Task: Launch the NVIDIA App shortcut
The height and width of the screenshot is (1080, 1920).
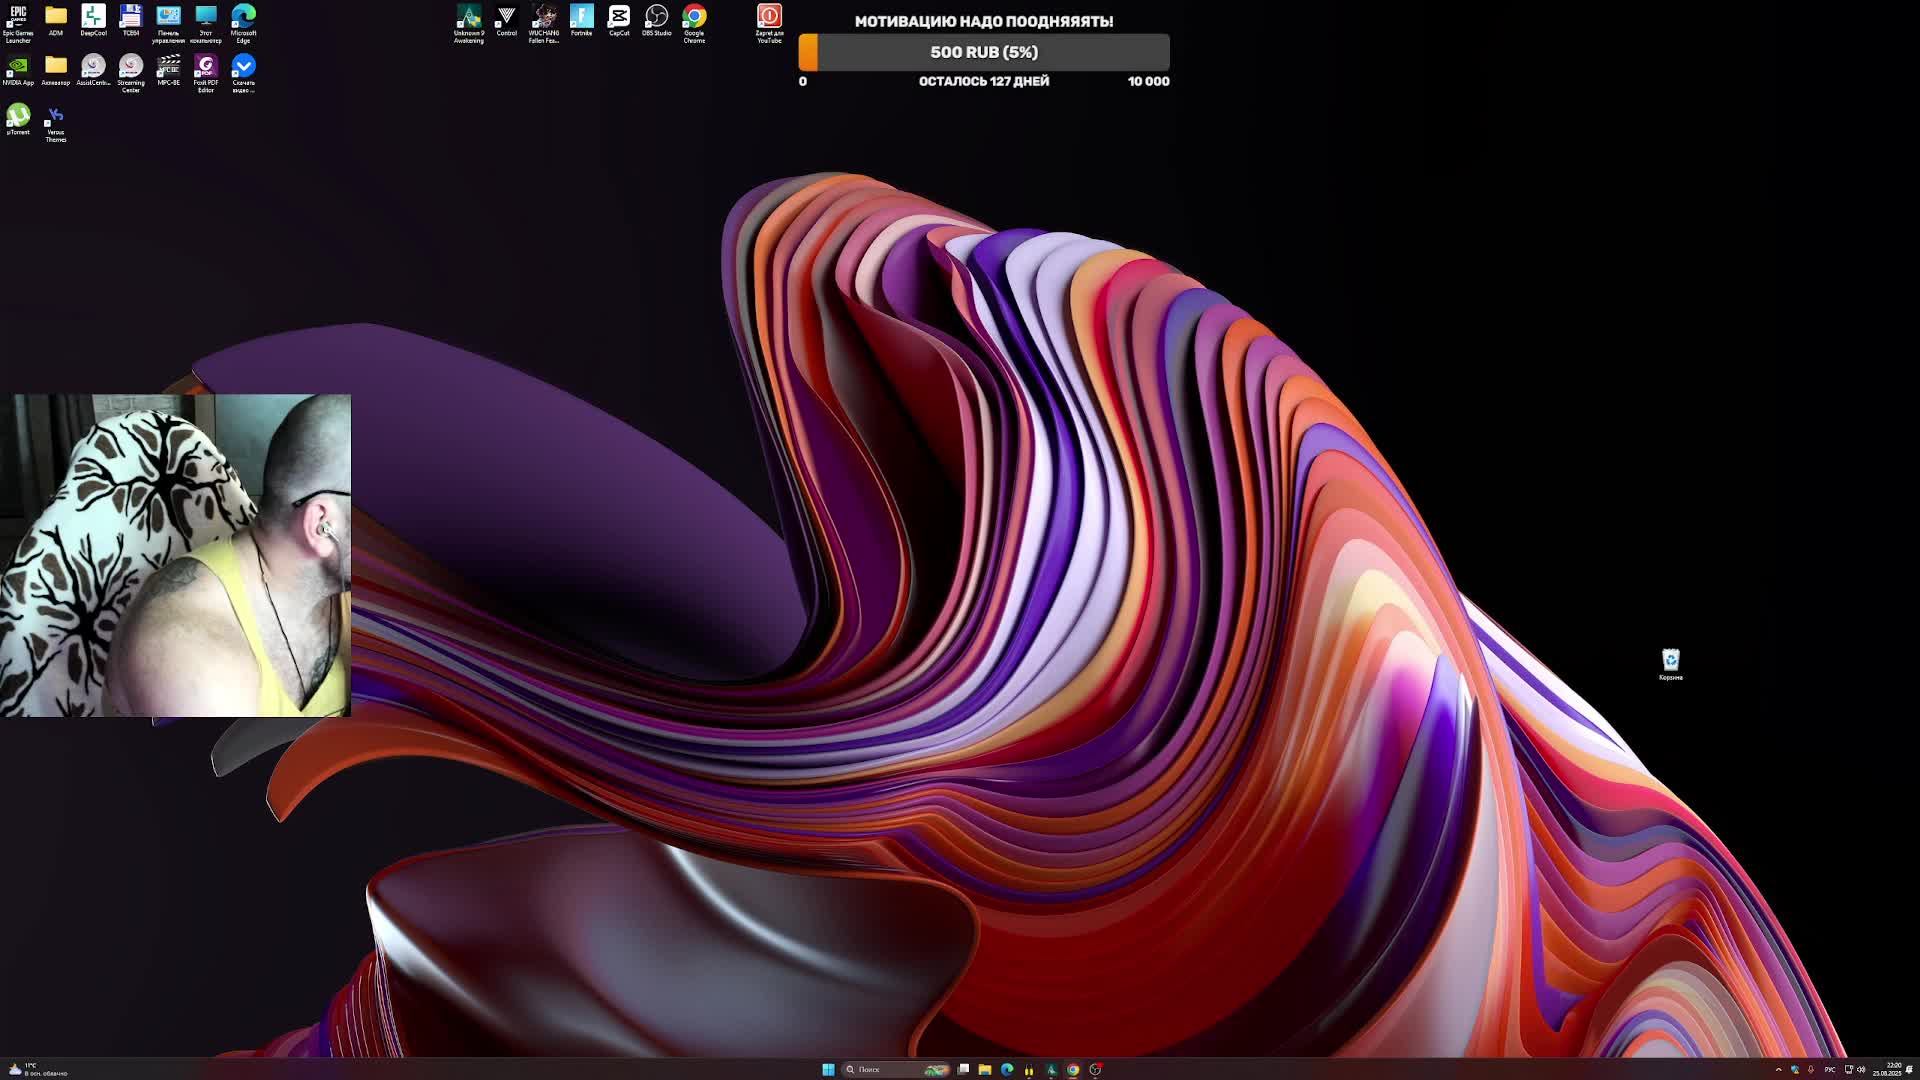Action: pos(18,67)
